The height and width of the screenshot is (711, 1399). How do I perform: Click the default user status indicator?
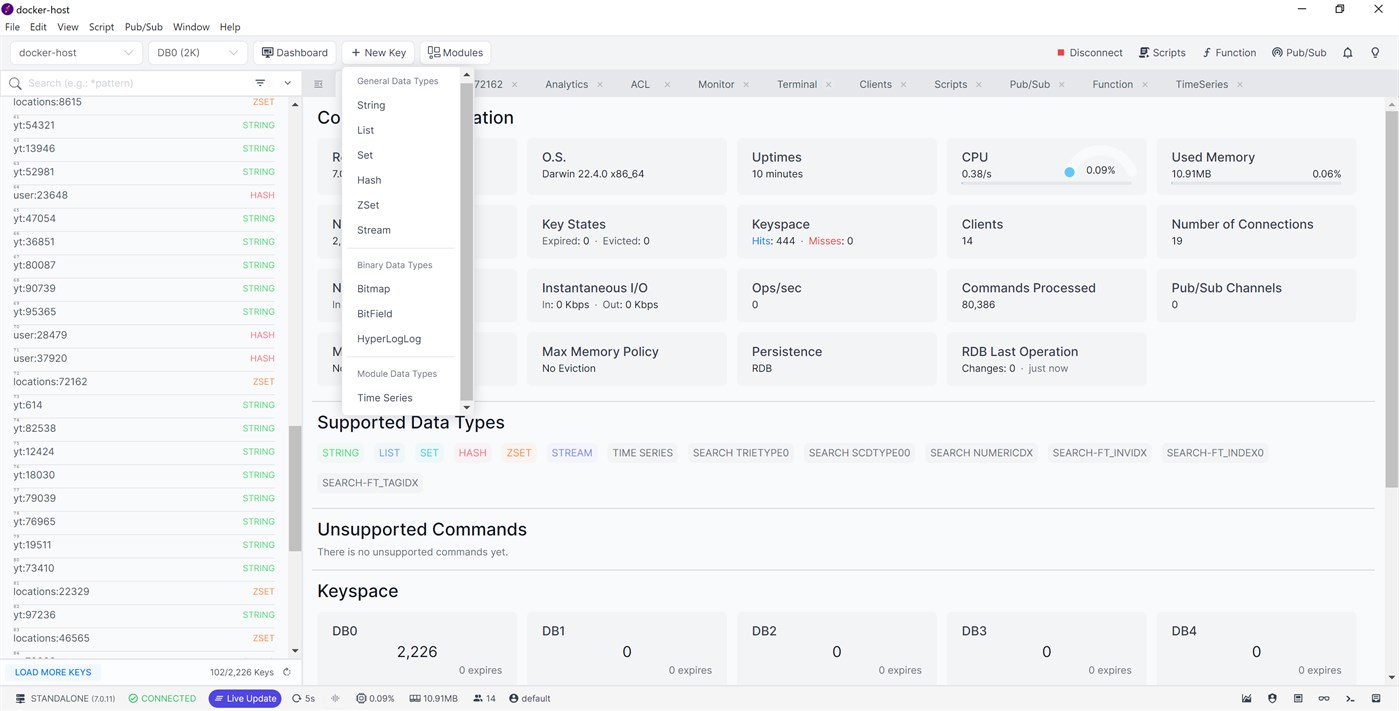click(x=530, y=699)
